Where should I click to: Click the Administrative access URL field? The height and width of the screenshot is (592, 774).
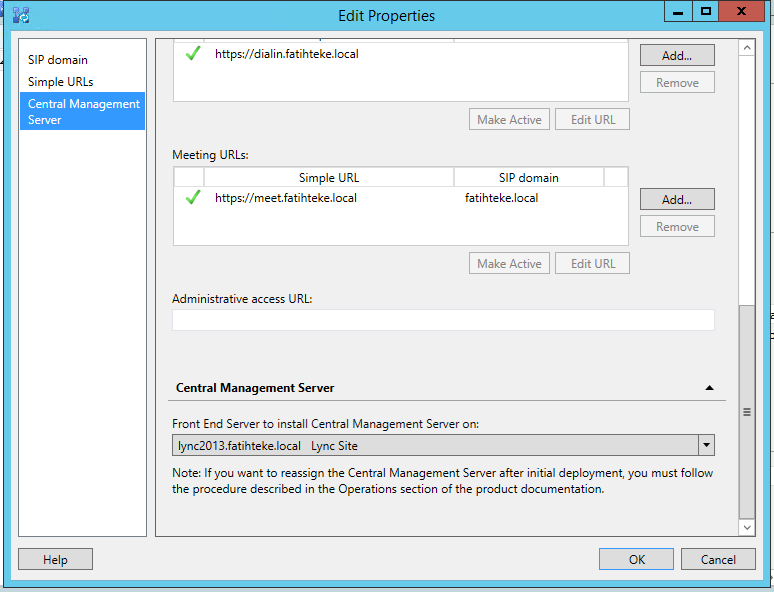[443, 320]
